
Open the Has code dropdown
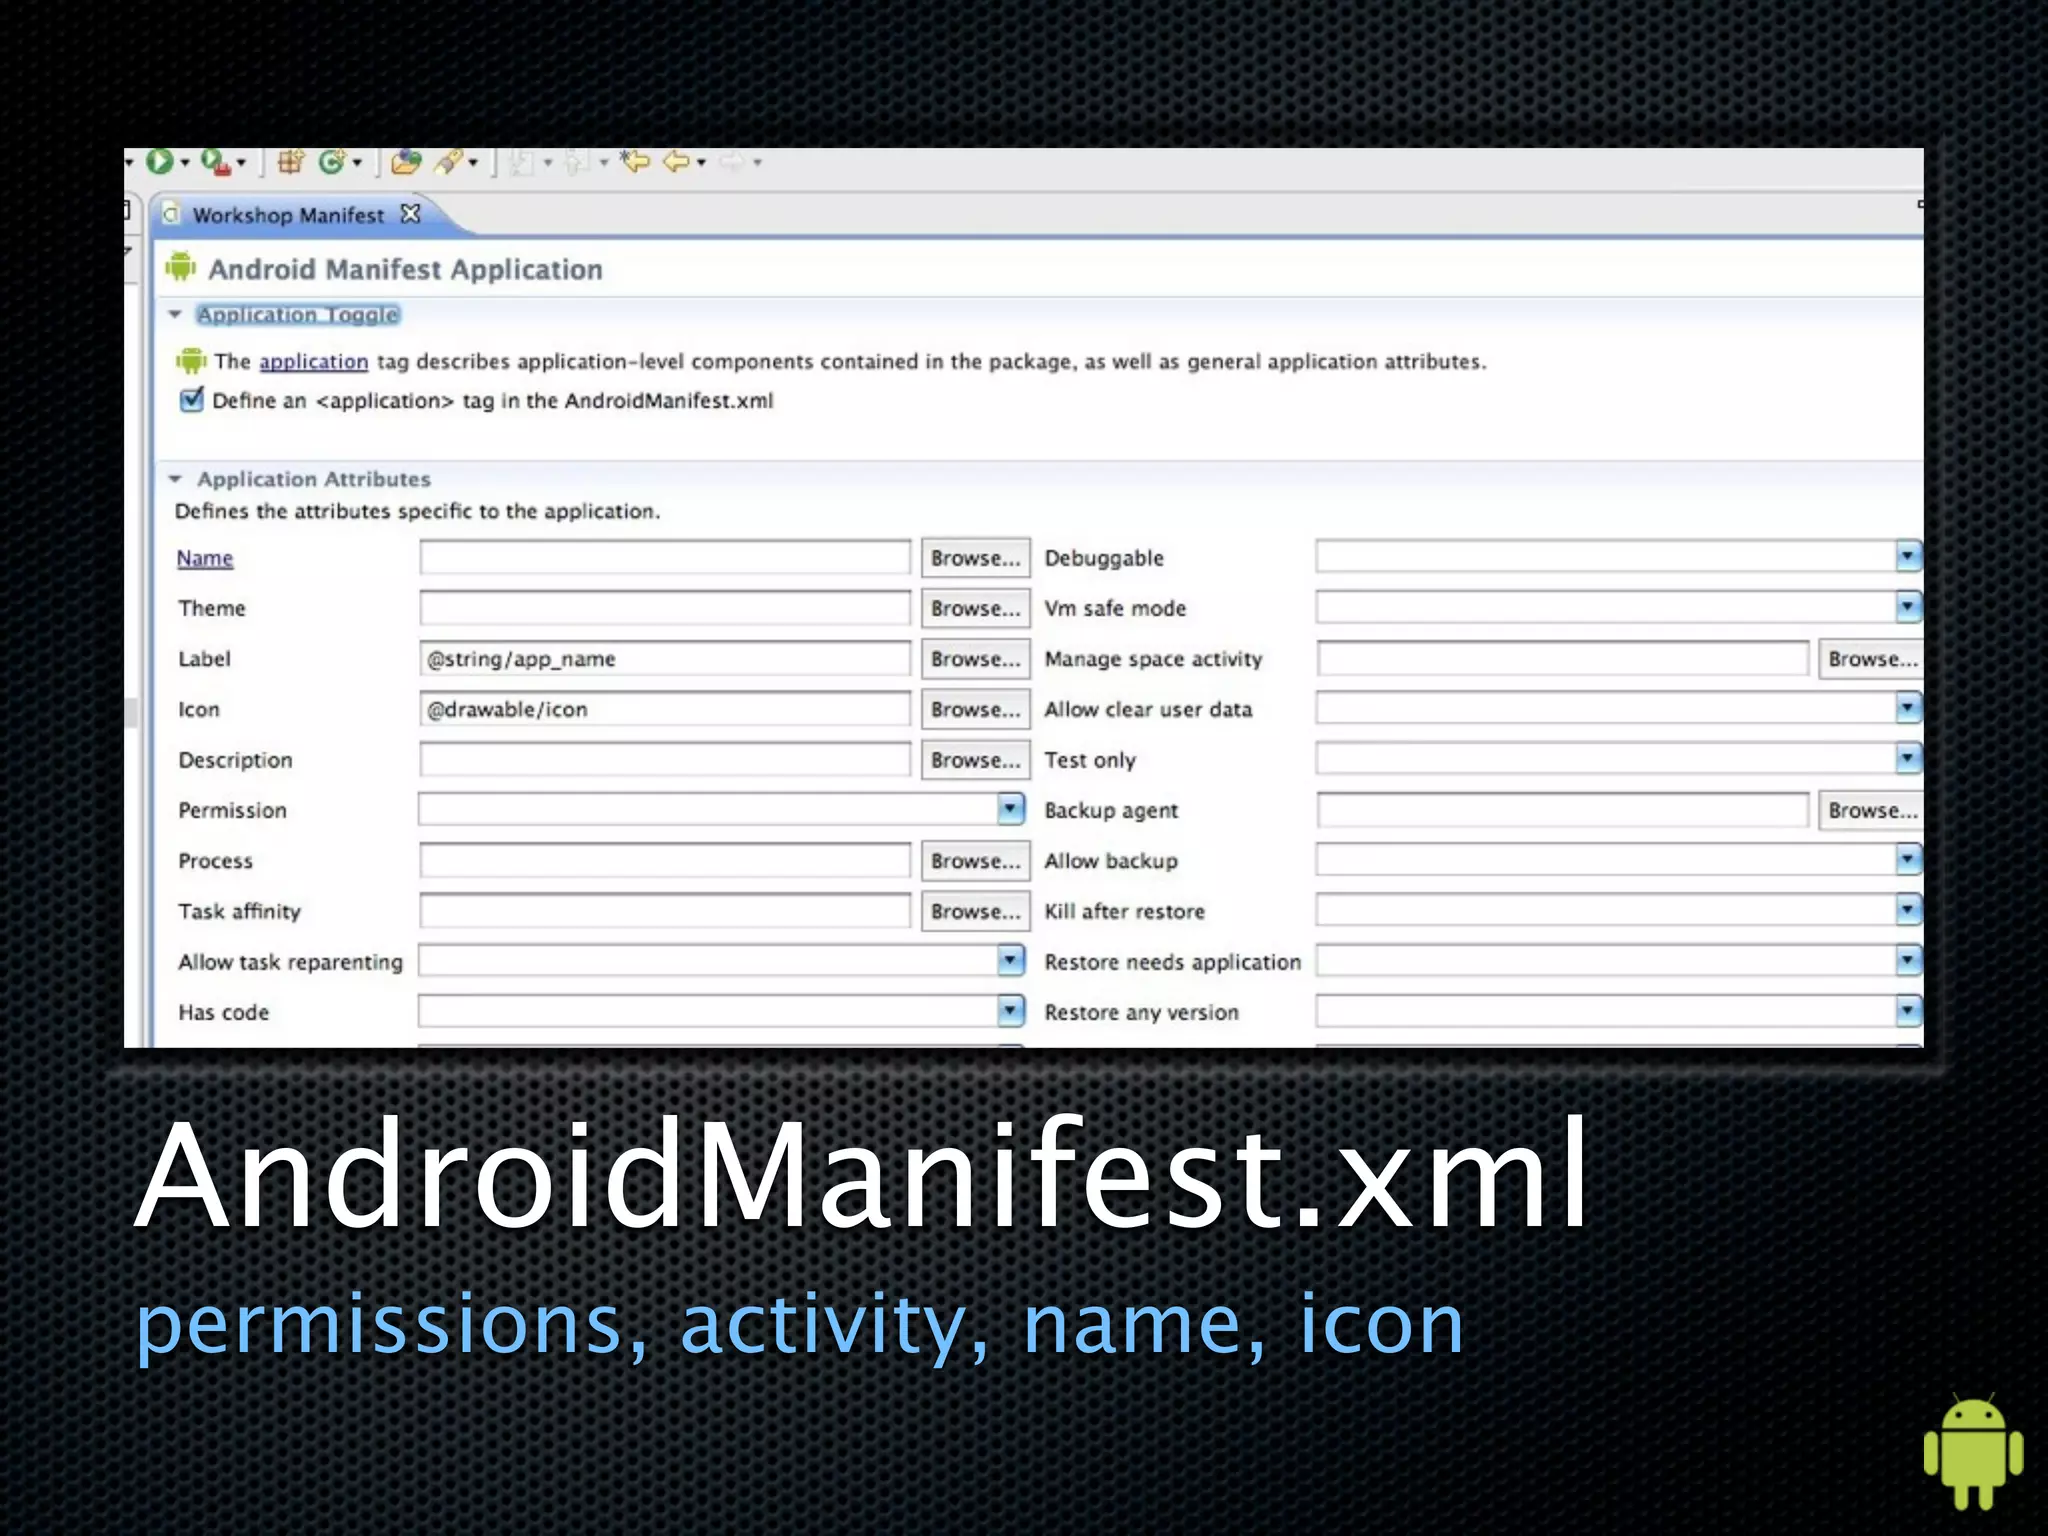point(1011,1010)
